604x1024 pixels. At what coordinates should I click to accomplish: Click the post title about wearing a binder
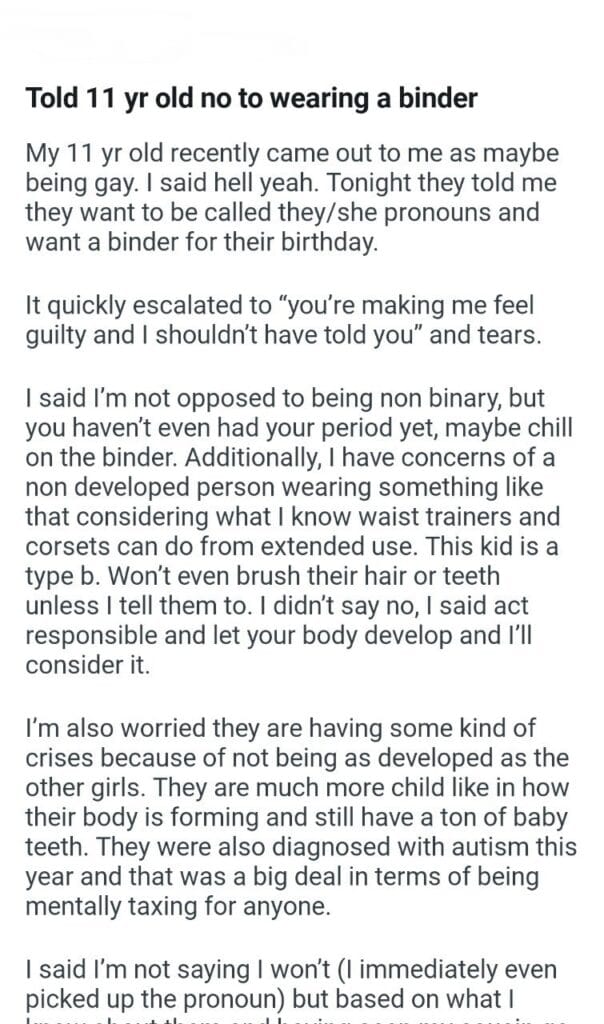252,98
